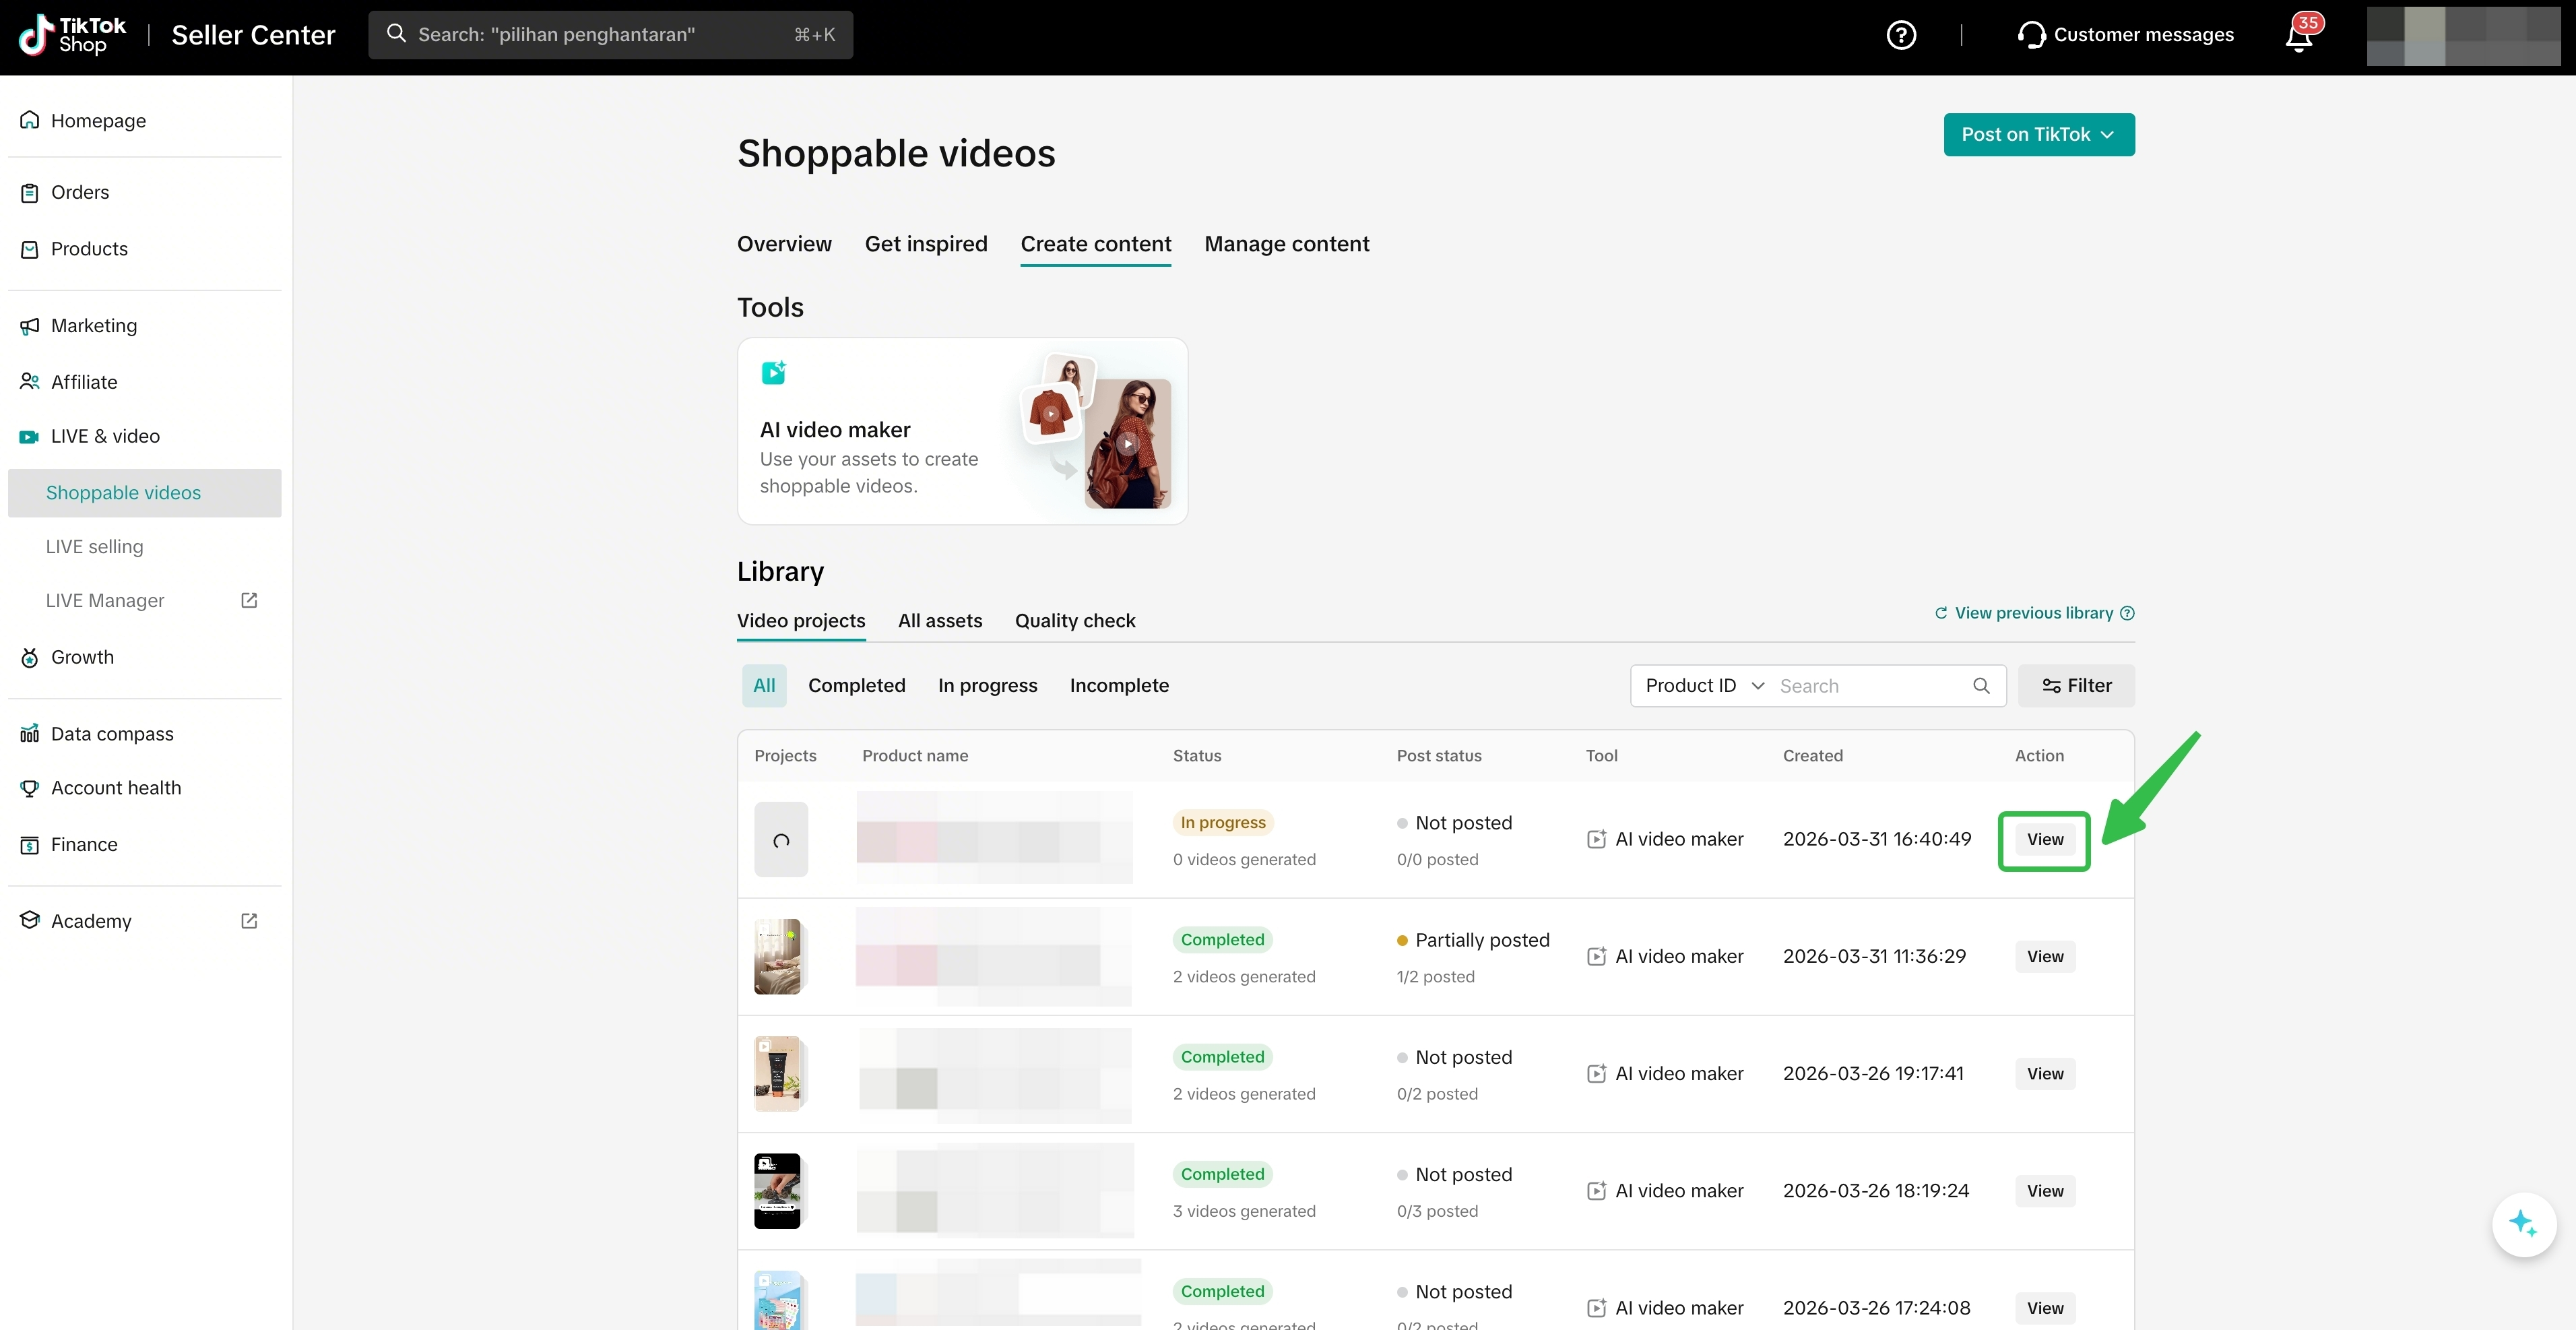View the project created 2026-03-31 16:40:49
The height and width of the screenshot is (1330, 2576).
tap(2045, 840)
